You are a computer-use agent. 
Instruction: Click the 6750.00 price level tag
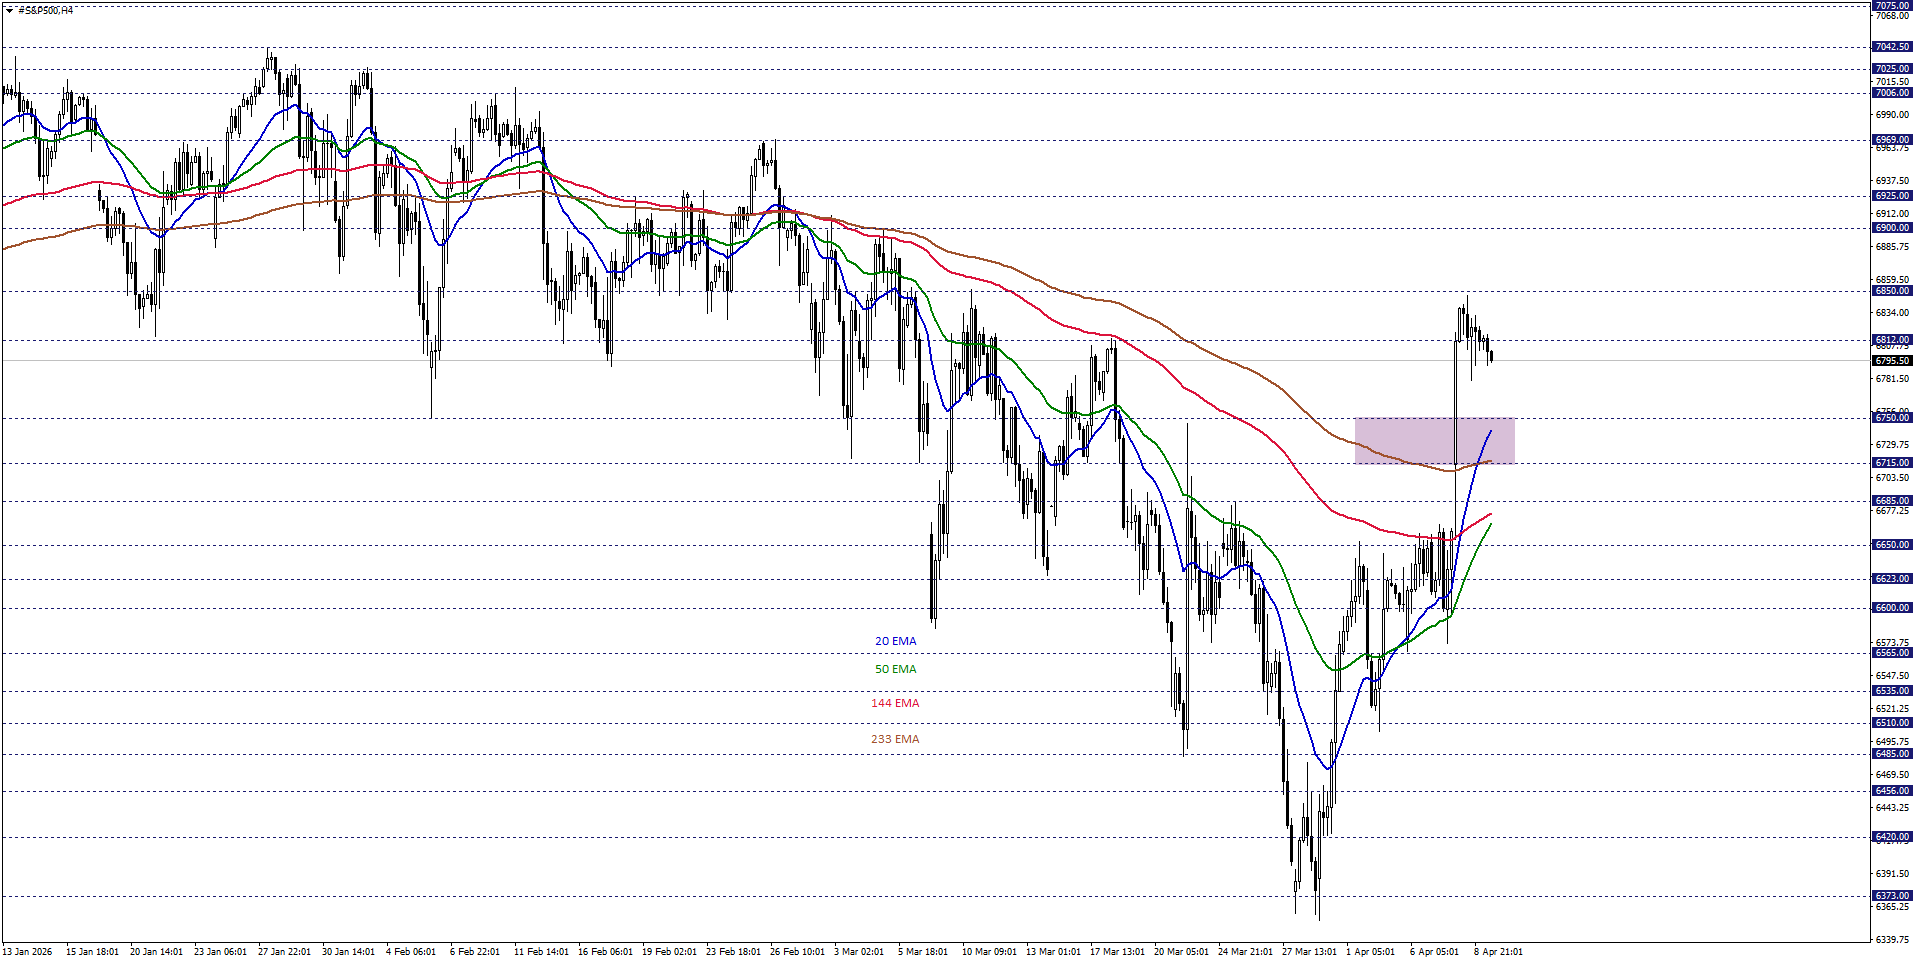(1893, 420)
